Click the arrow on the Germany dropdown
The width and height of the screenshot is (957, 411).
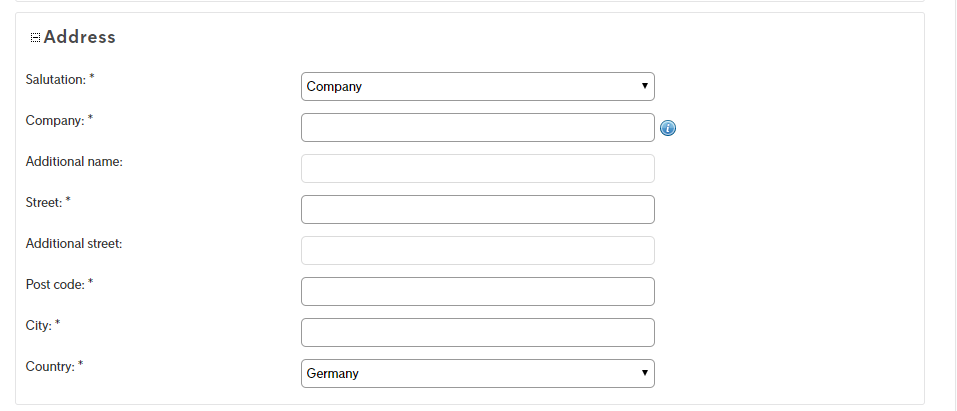pyautogui.click(x=645, y=373)
